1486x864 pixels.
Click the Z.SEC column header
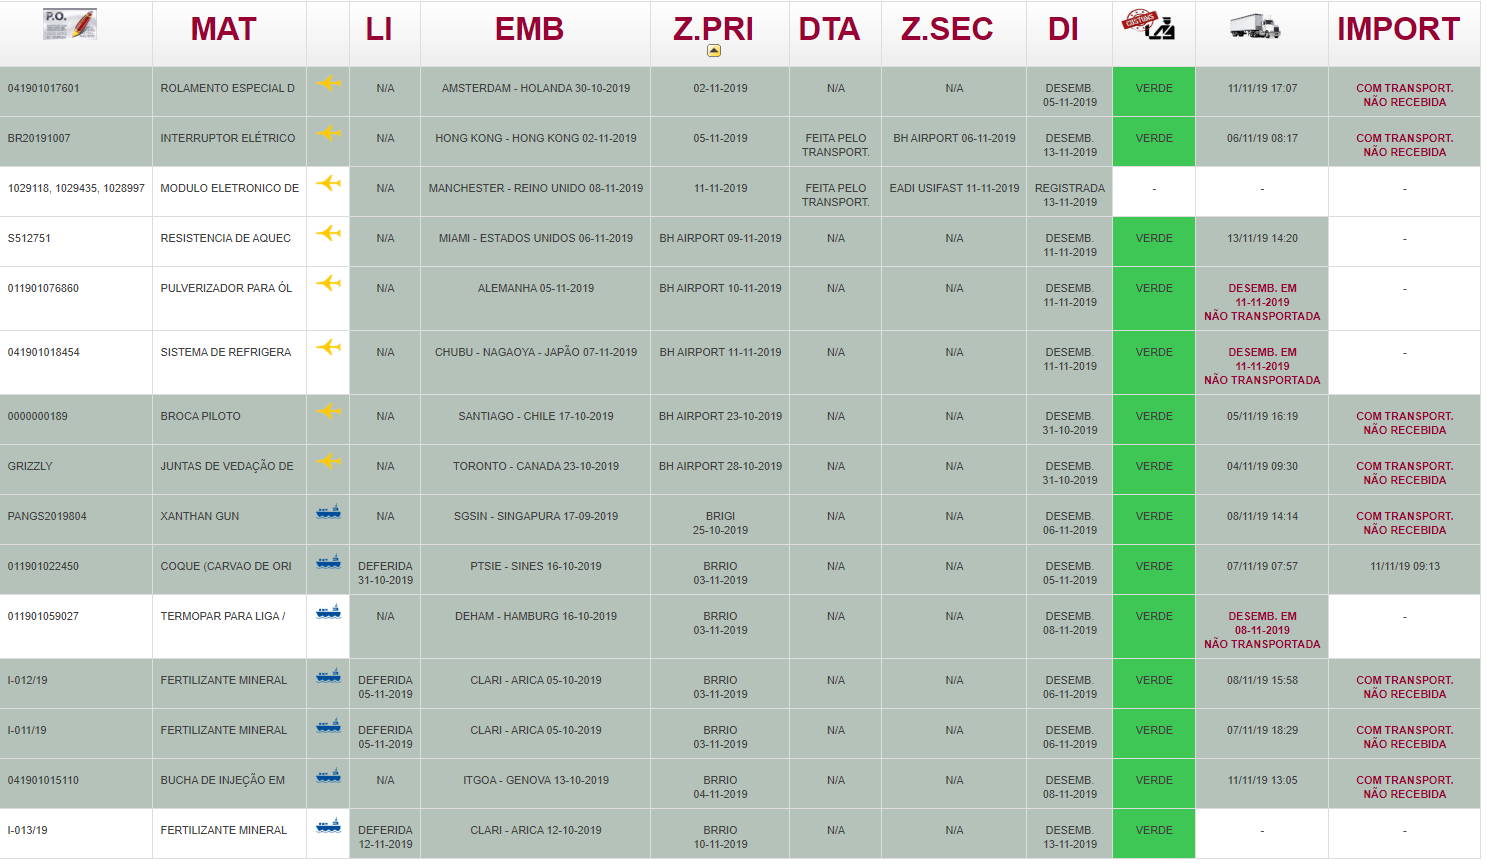click(x=946, y=29)
